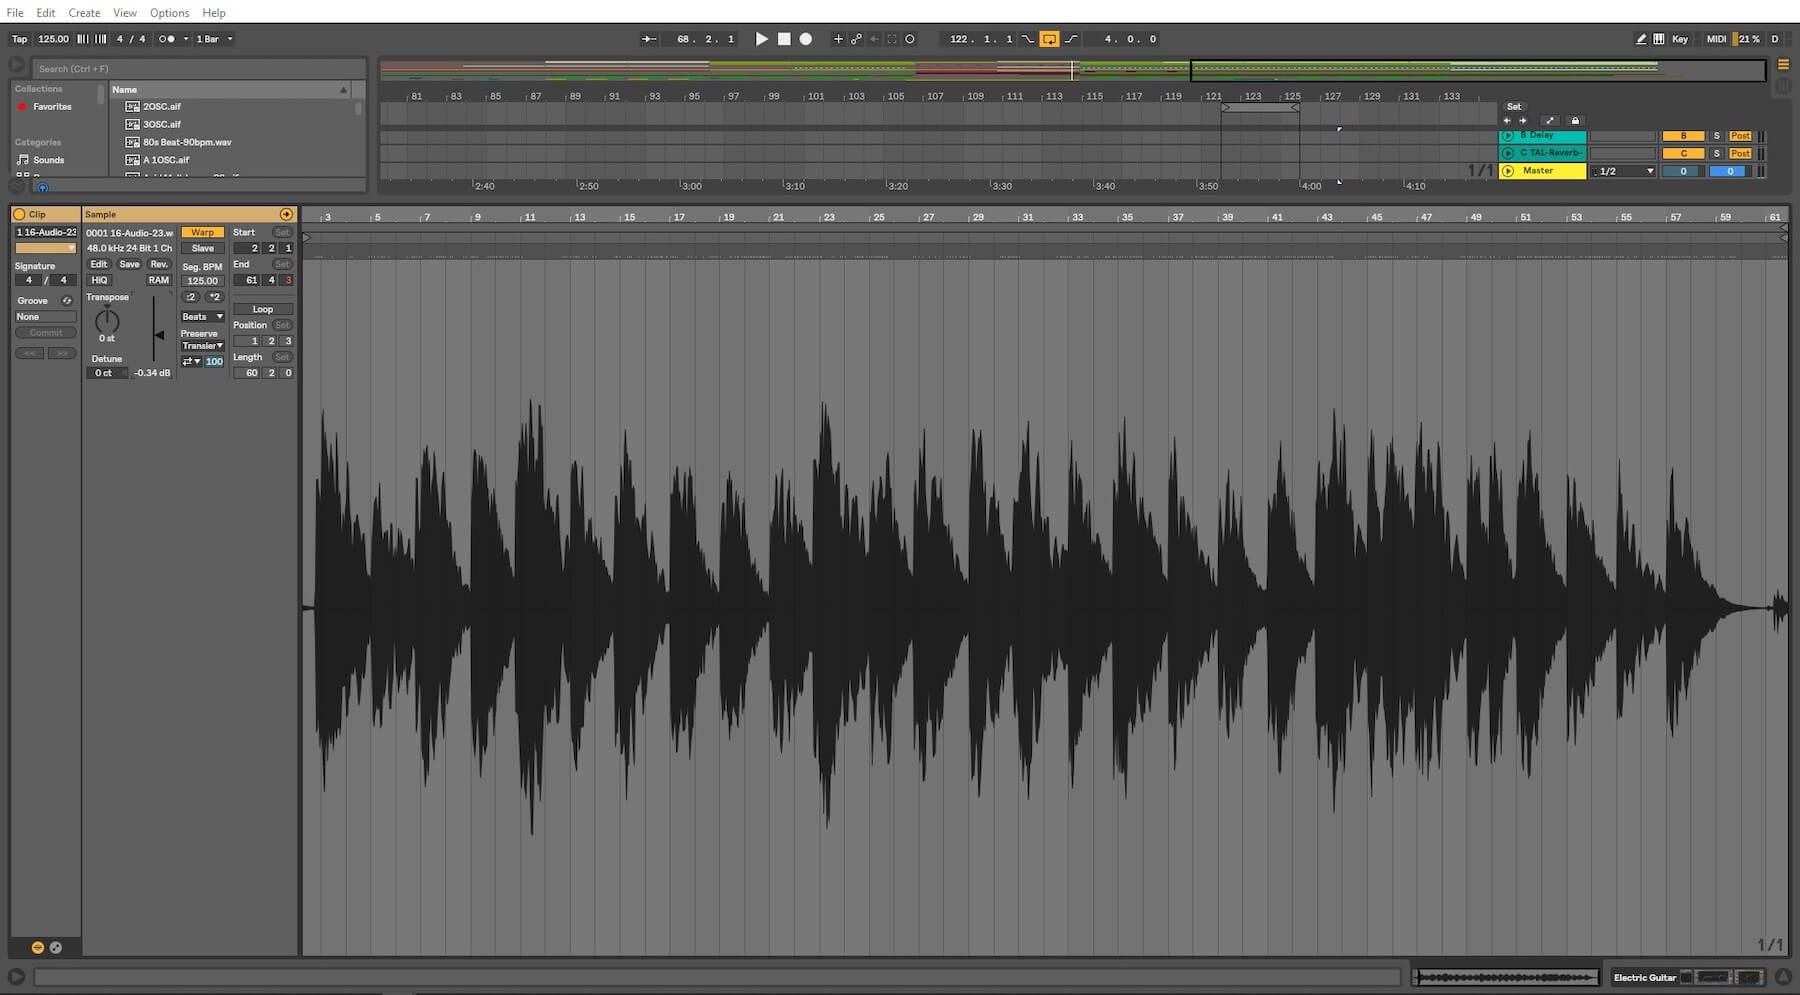Click the MIDI Arrangement Overdub plus icon
This screenshot has height=995, width=1800.
point(838,39)
